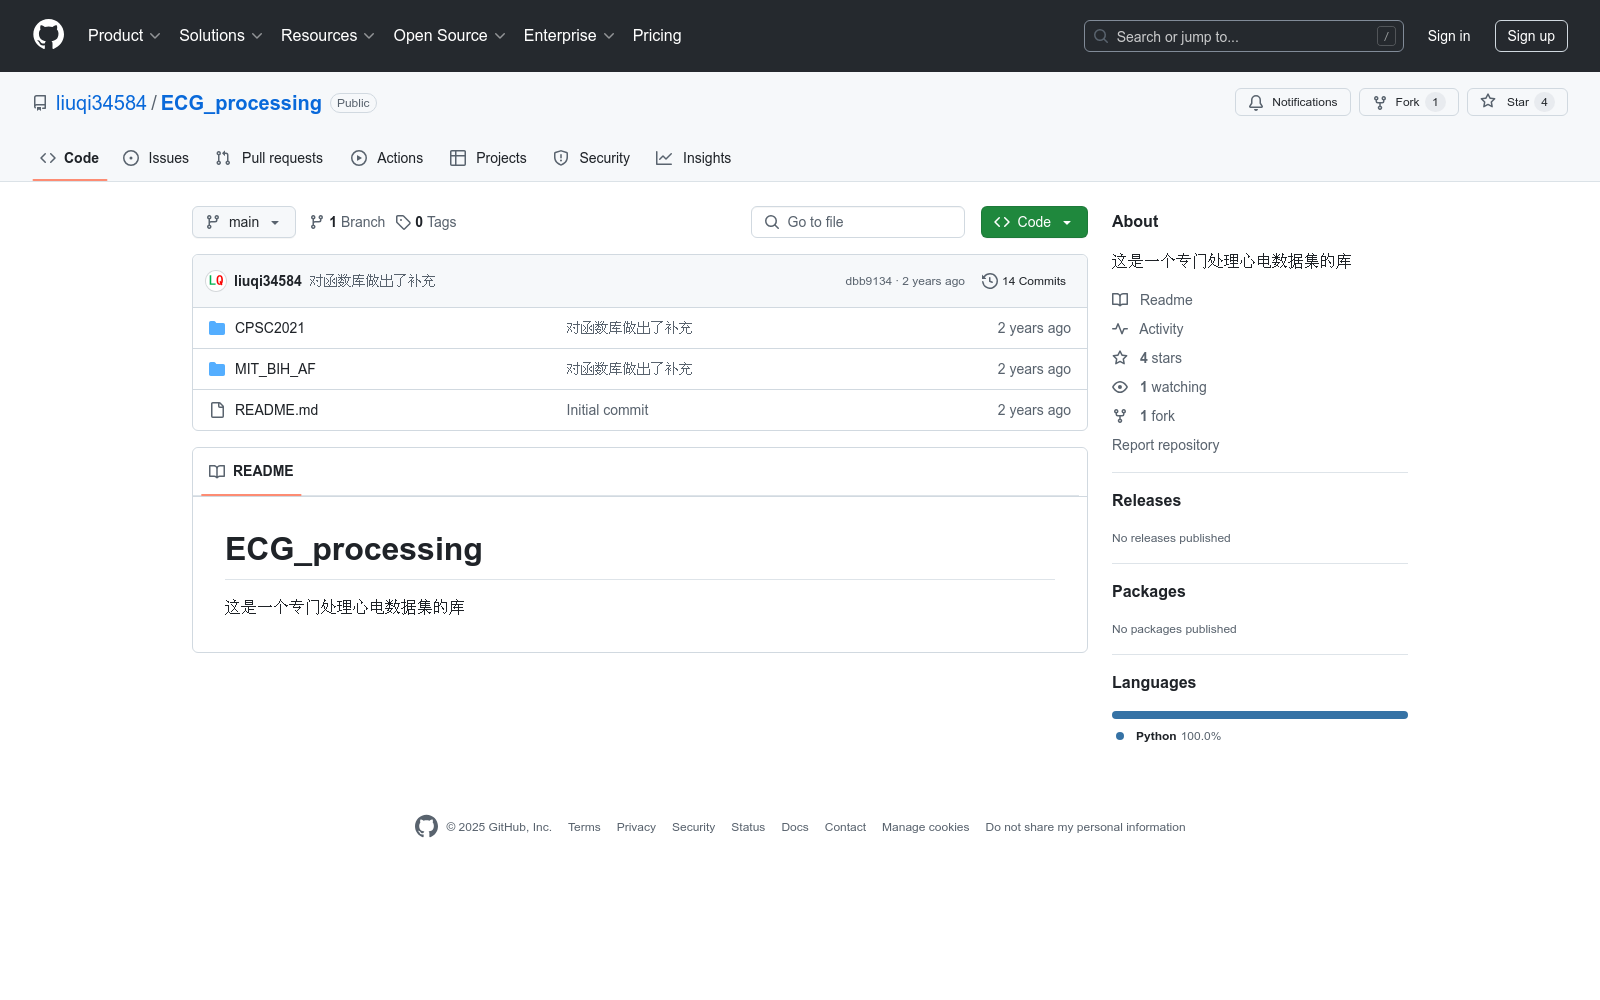This screenshot has height=1000, width=1600.
Task: Click the pulse icon beside Activity
Action: (1120, 329)
